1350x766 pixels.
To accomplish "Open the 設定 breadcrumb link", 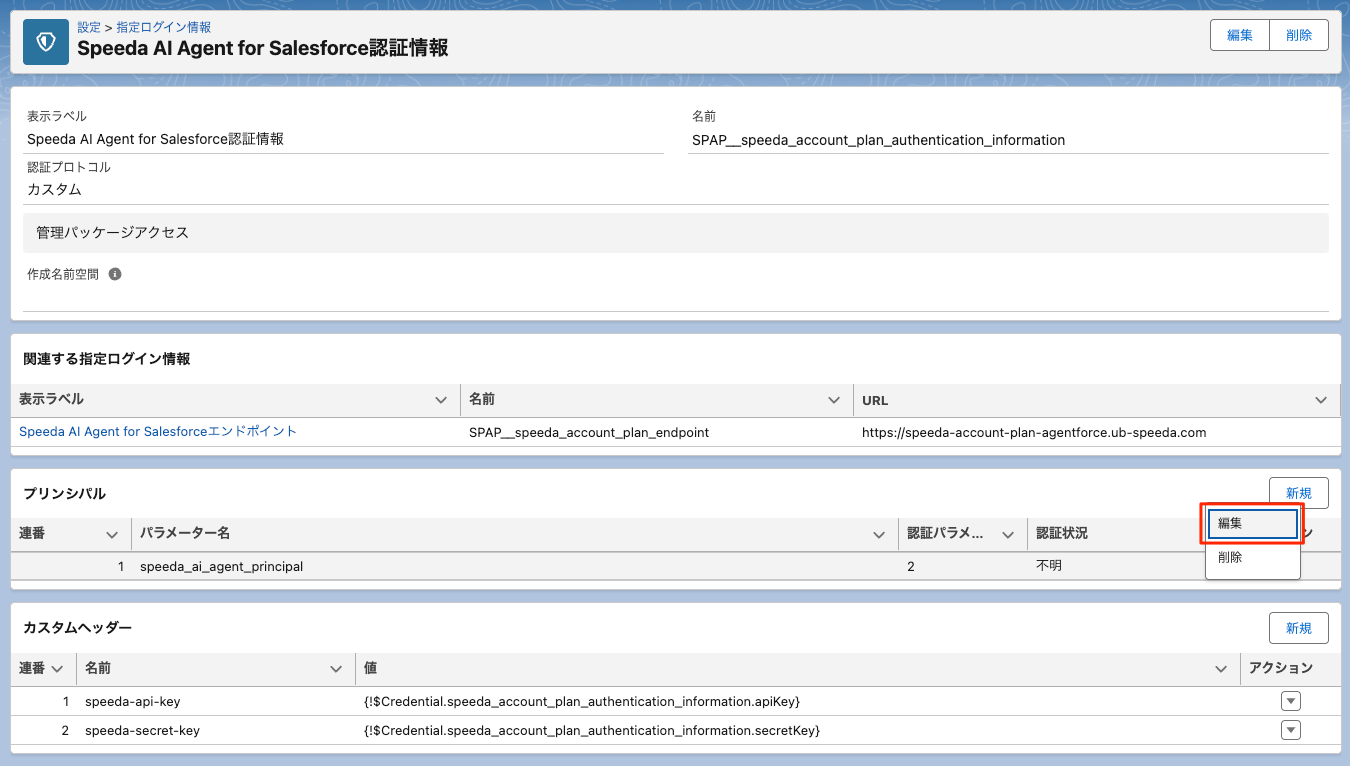I will tap(89, 28).
